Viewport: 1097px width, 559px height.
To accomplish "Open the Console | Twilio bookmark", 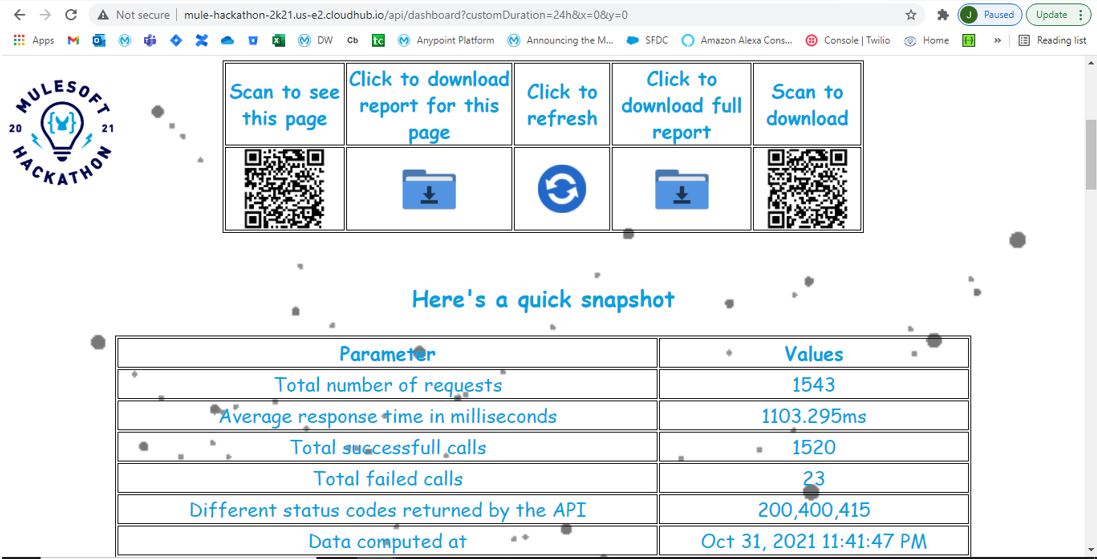I will point(848,41).
